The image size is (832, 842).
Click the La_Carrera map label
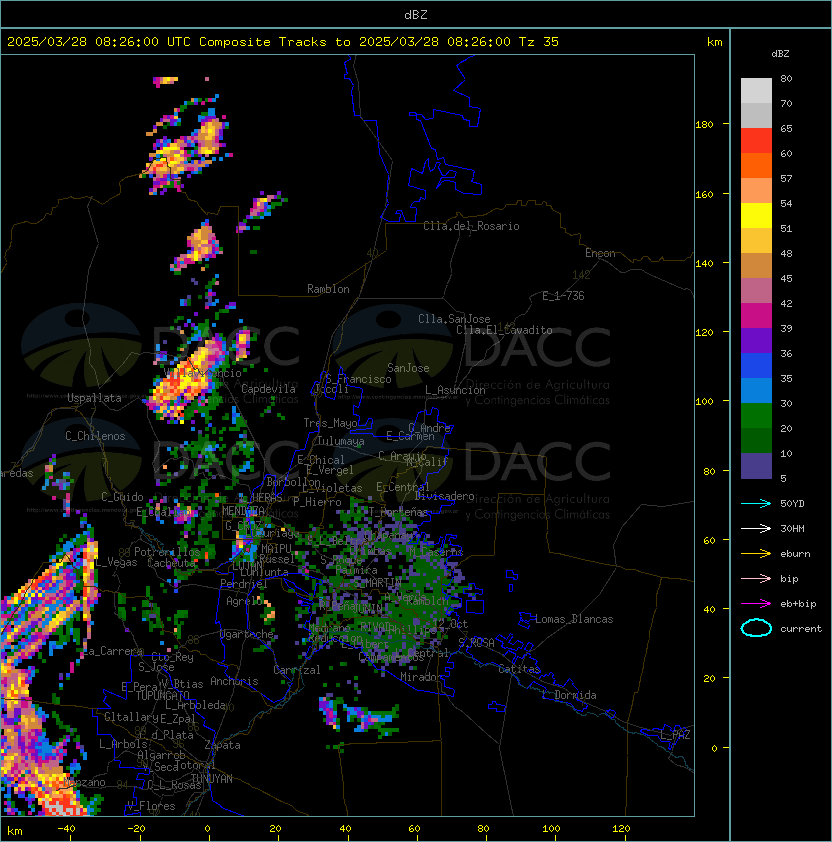(113, 651)
